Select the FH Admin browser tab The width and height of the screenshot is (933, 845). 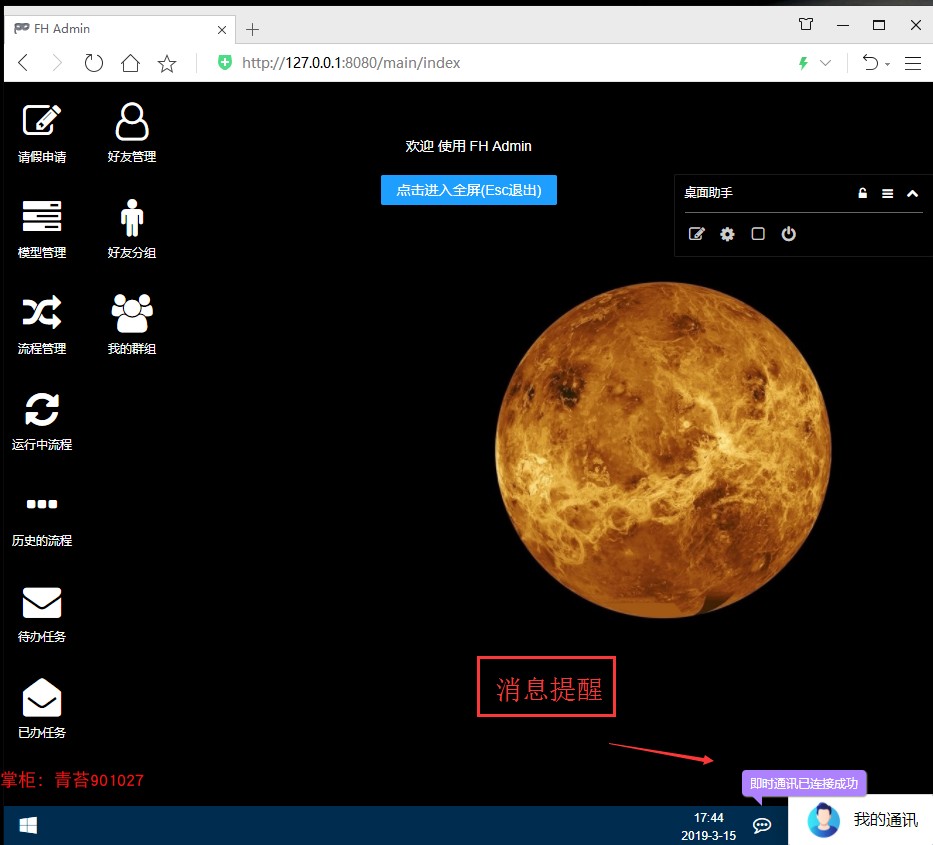click(120, 29)
